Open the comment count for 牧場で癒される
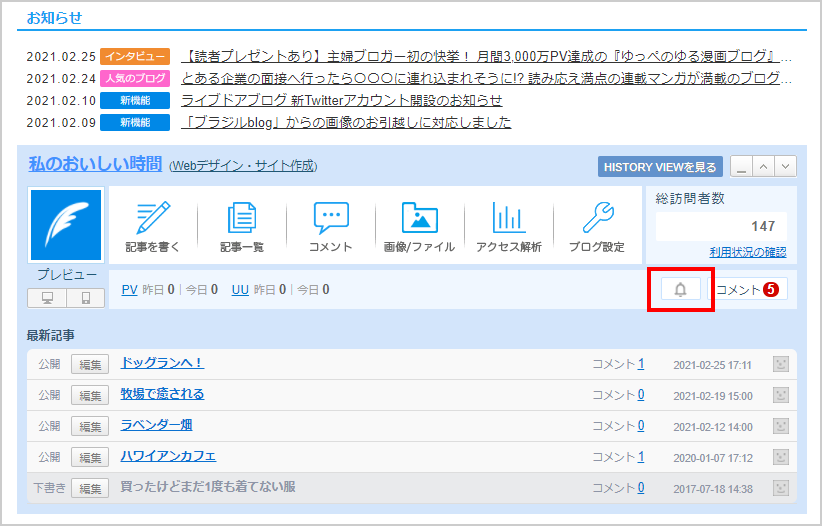Screen dimensions: 822x526 coord(641,395)
